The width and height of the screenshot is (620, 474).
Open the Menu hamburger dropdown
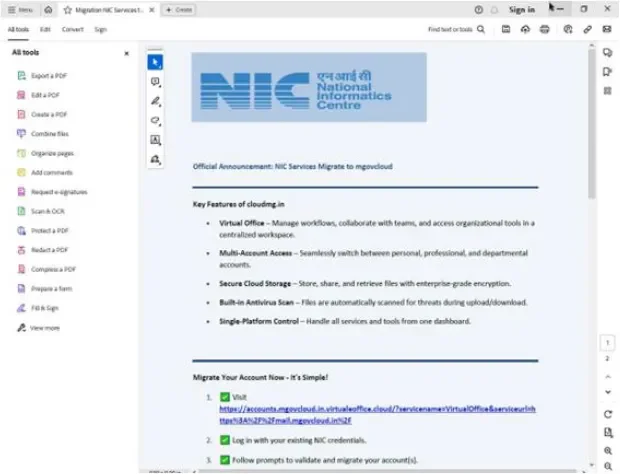tap(20, 9)
